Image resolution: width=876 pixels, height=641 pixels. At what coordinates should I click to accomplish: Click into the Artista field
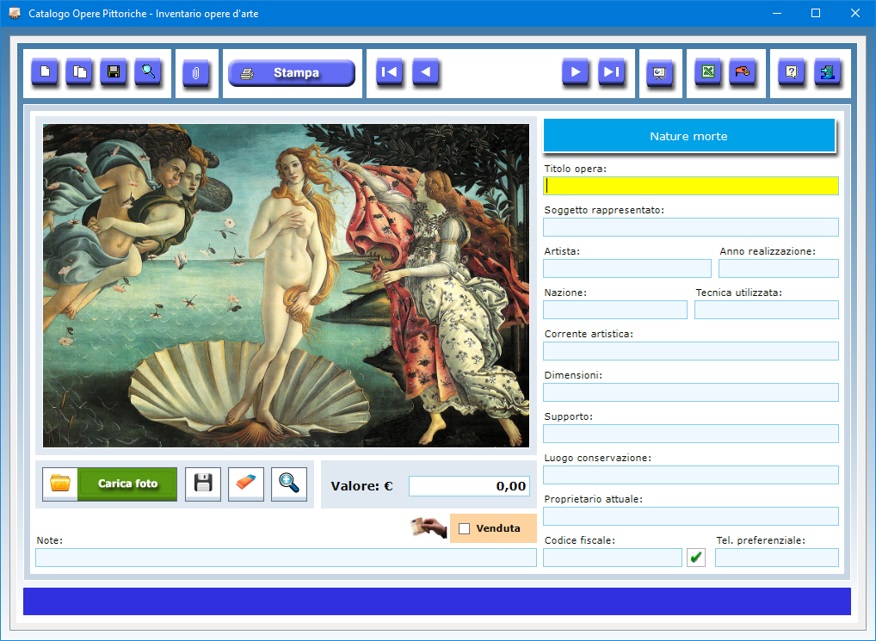tap(627, 268)
